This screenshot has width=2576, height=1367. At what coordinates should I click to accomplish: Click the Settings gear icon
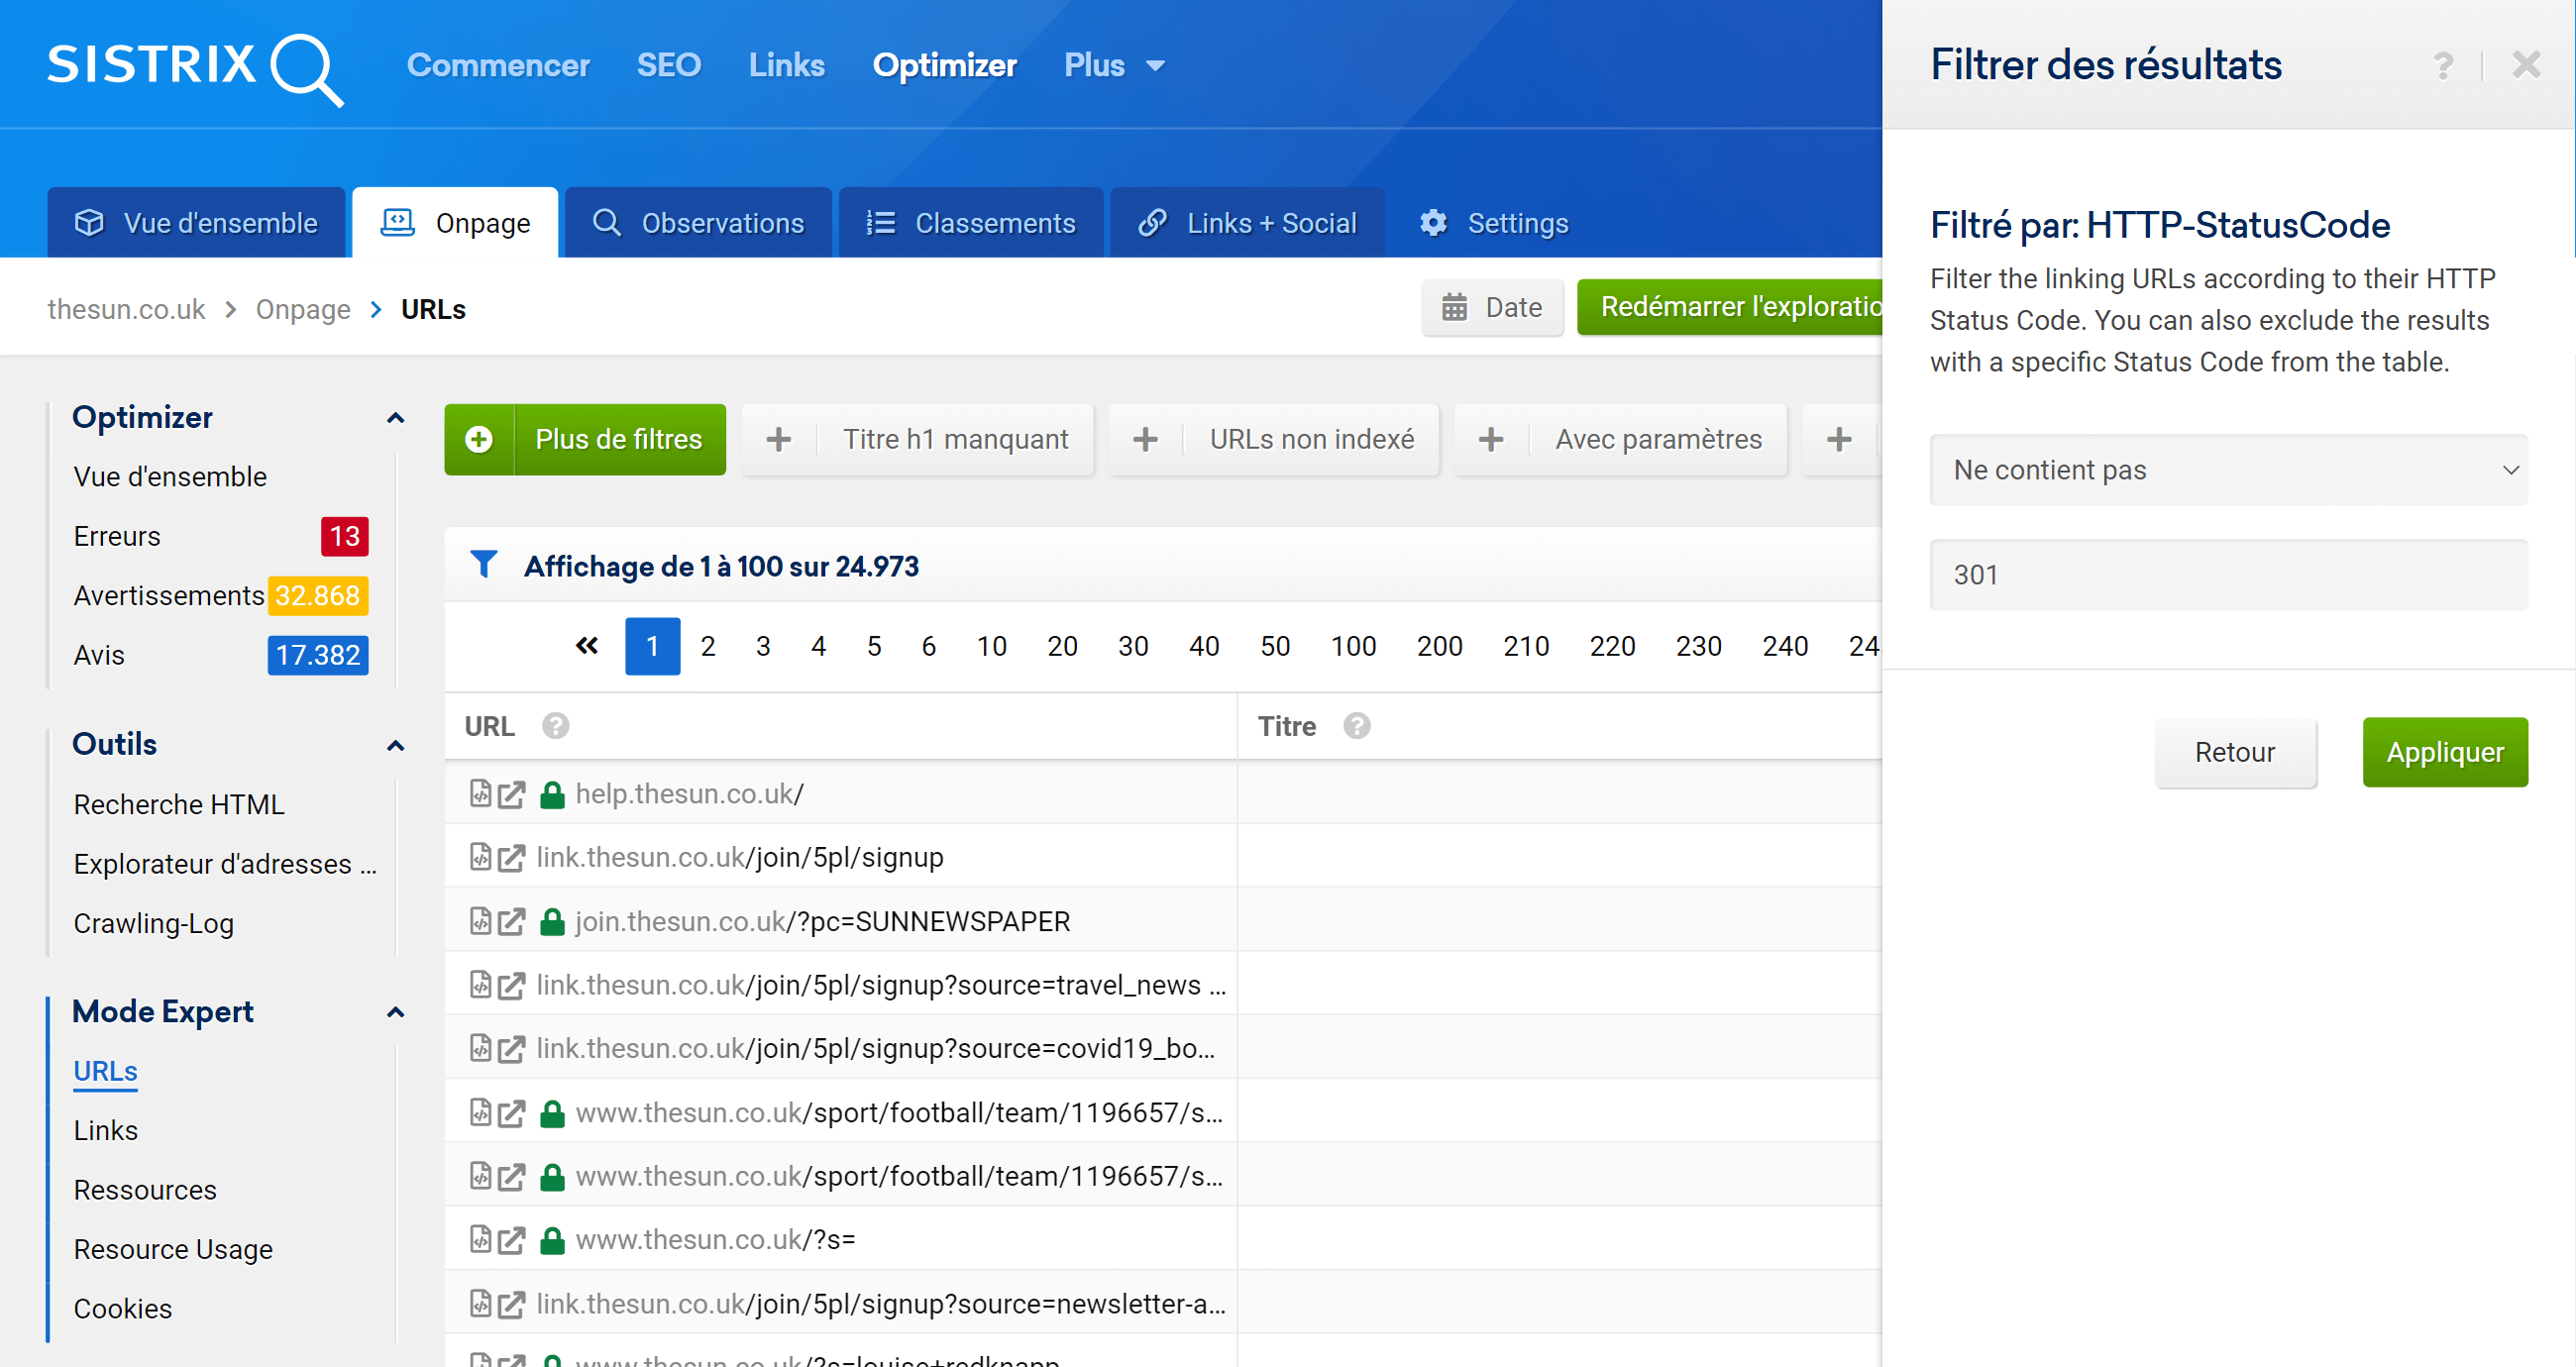tap(1434, 223)
